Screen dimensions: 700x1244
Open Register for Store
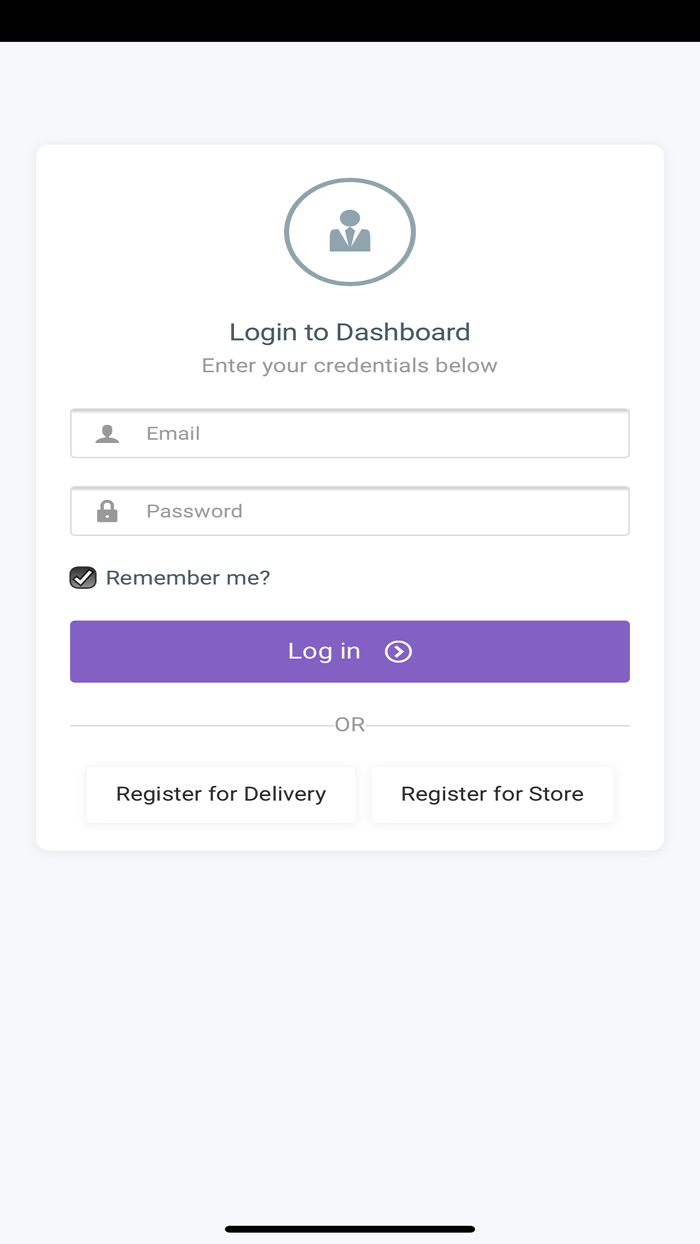(492, 795)
